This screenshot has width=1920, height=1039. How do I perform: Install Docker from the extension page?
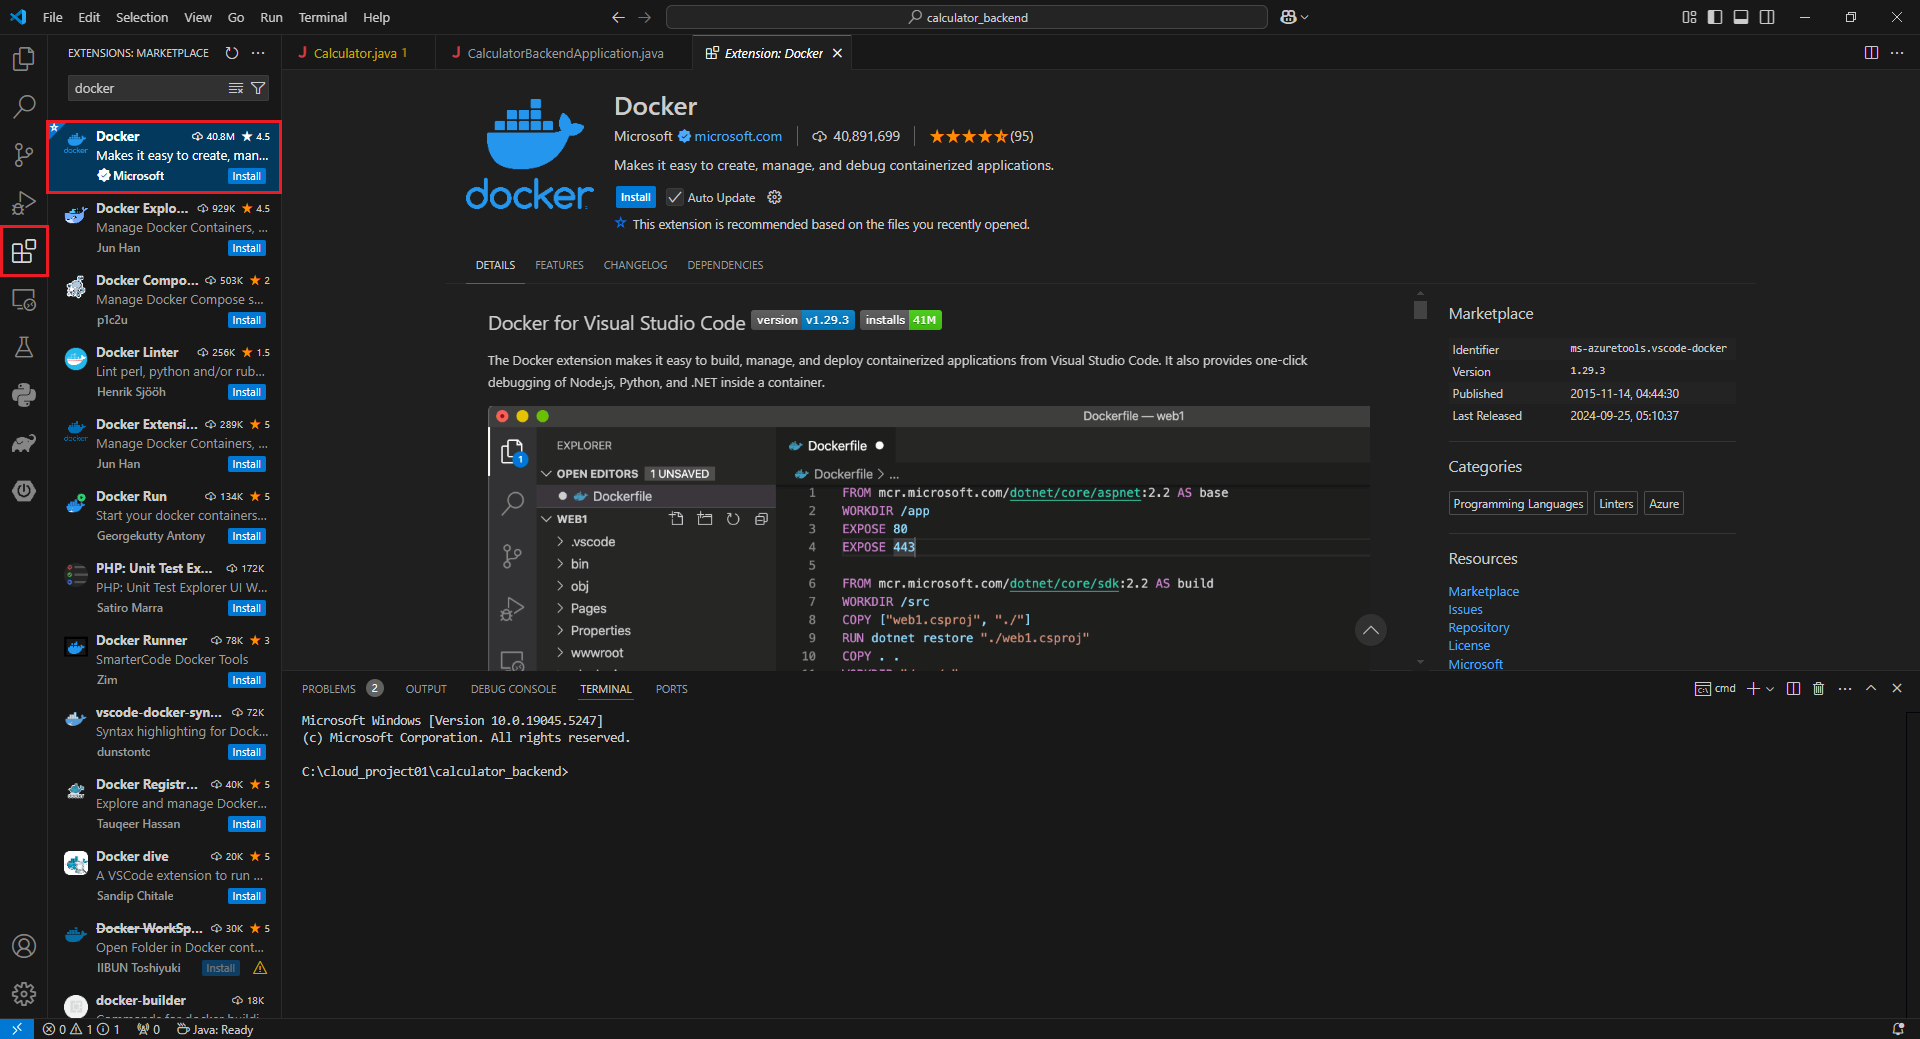point(635,198)
